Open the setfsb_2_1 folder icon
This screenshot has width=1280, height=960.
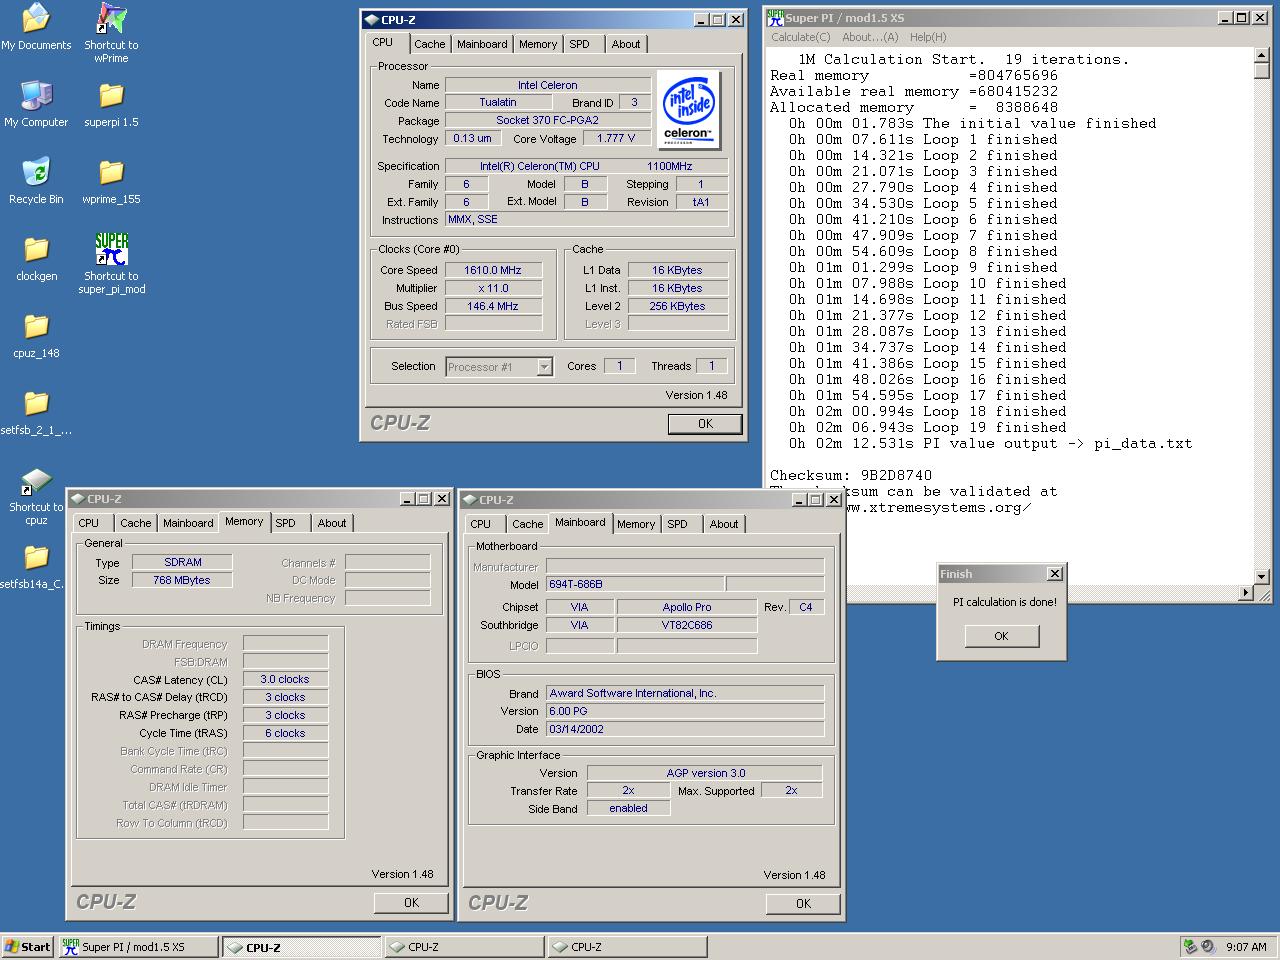pos(36,403)
